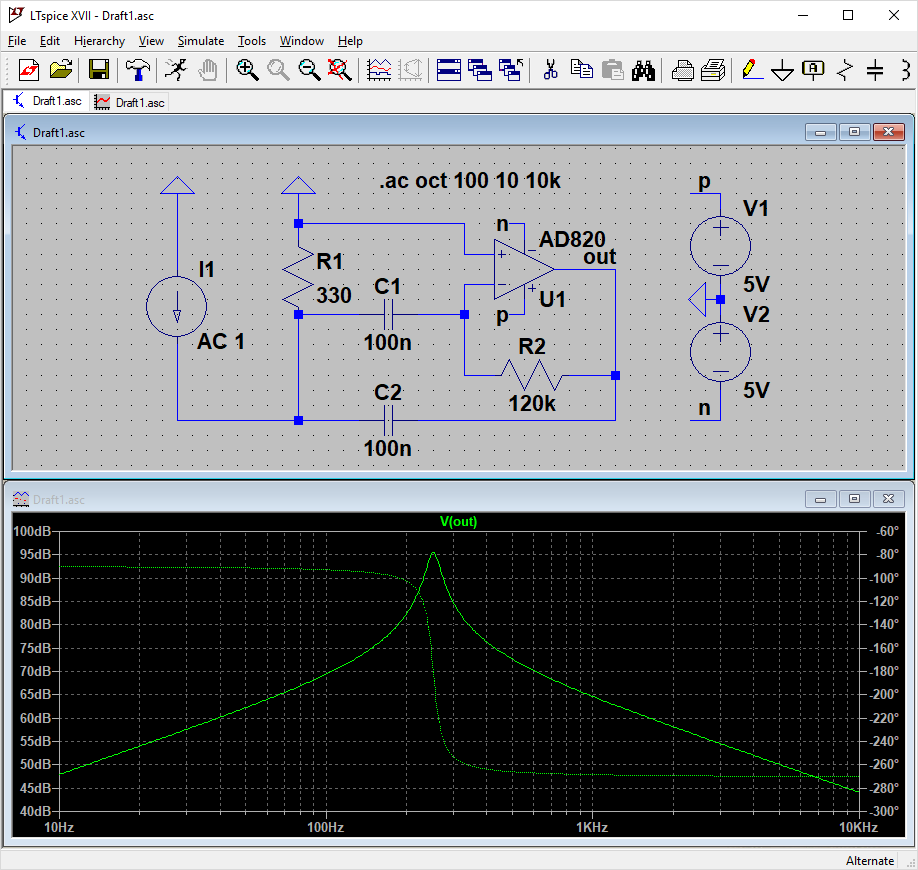Image resolution: width=918 pixels, height=870 pixels.
Task: Click the -60° phase axis label
Action: 888,531
